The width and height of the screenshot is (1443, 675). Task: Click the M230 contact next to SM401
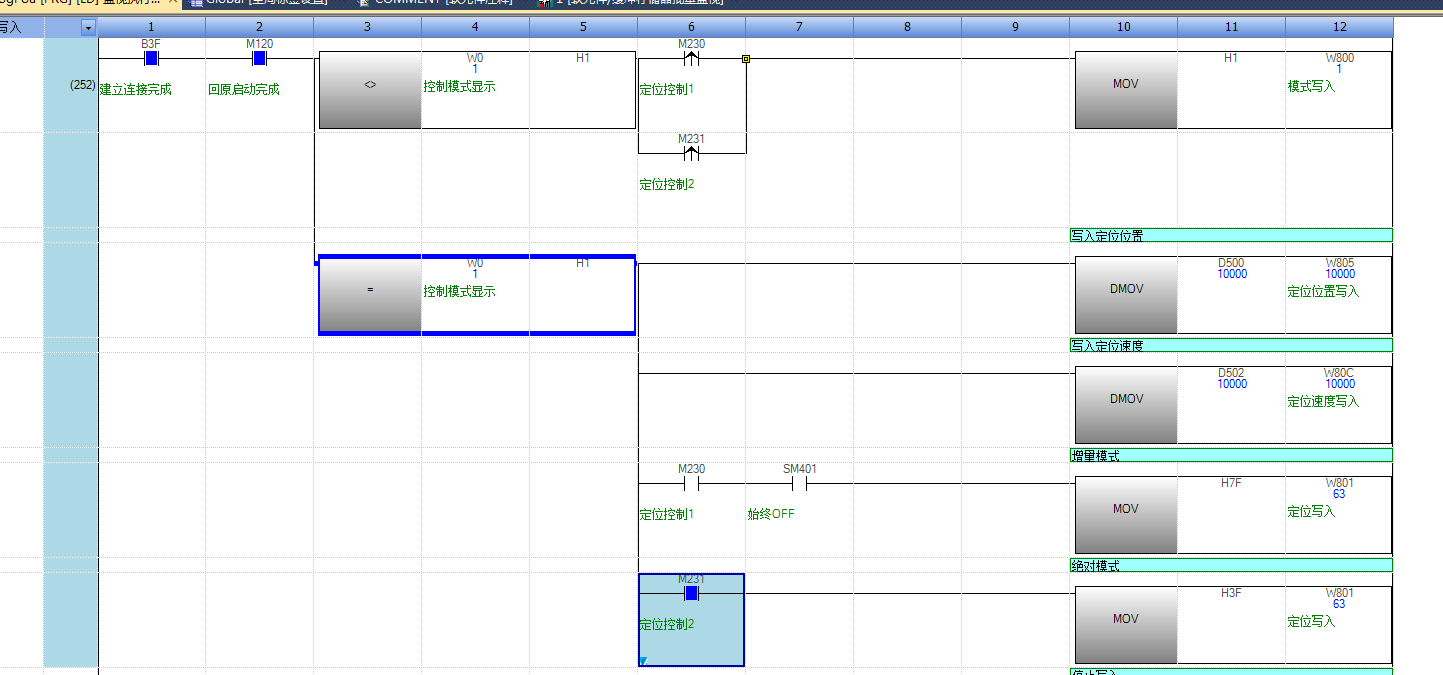(x=691, y=484)
